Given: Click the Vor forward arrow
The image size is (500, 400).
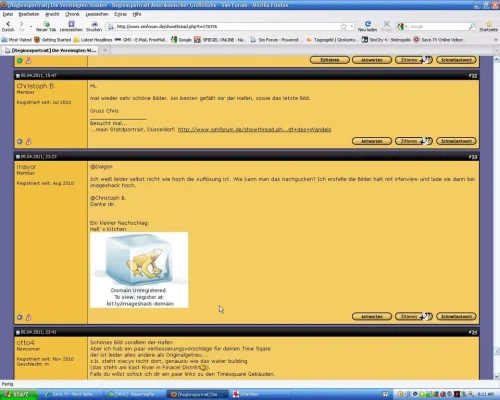Looking at the screenshot, I should tap(22, 26).
